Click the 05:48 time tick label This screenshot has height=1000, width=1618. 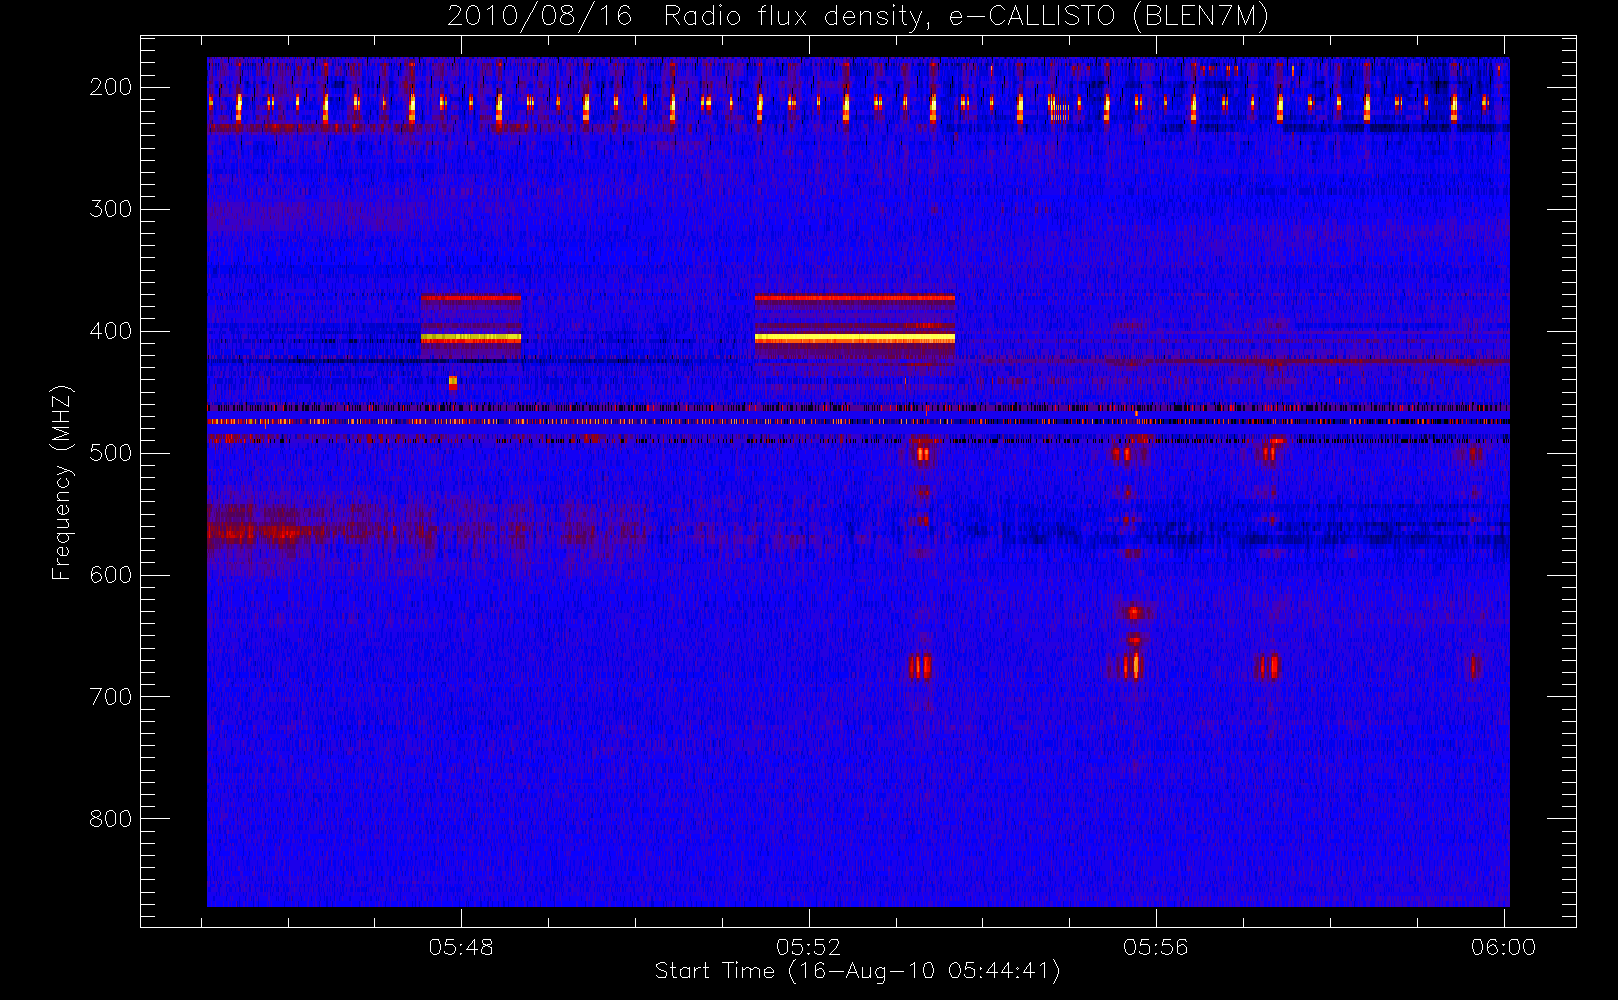(461, 947)
